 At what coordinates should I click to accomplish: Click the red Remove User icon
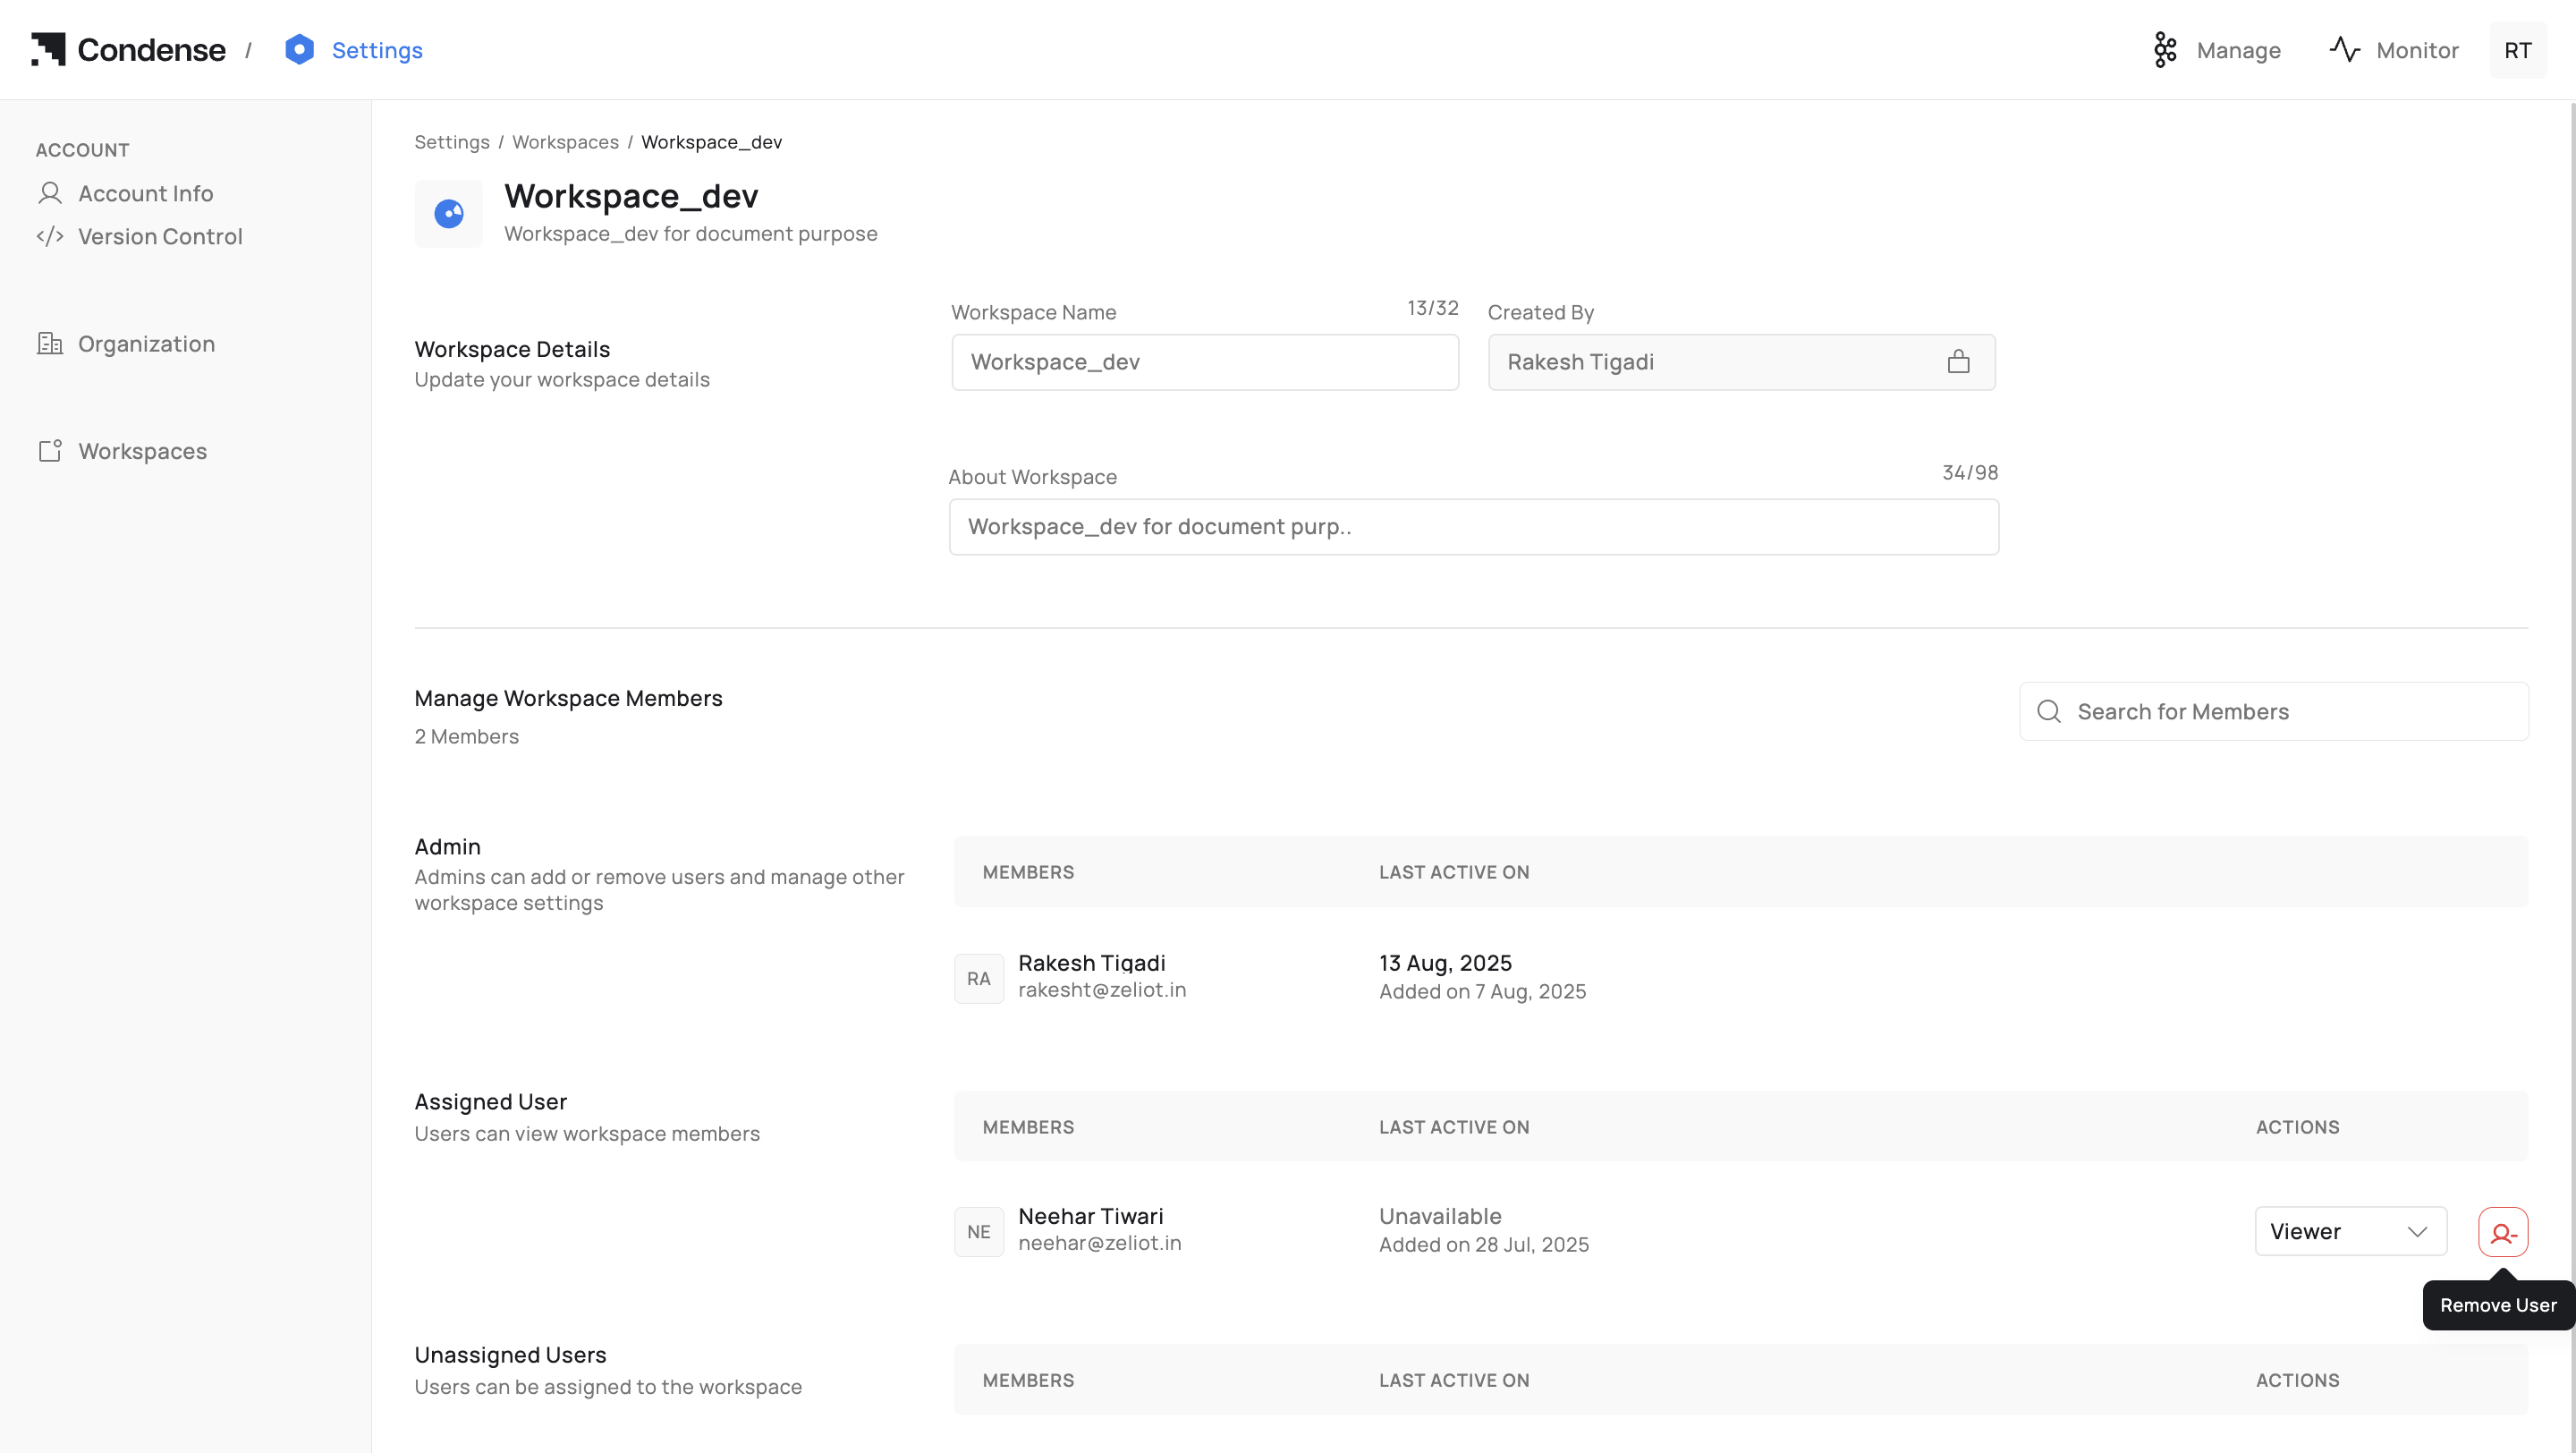click(2502, 1232)
